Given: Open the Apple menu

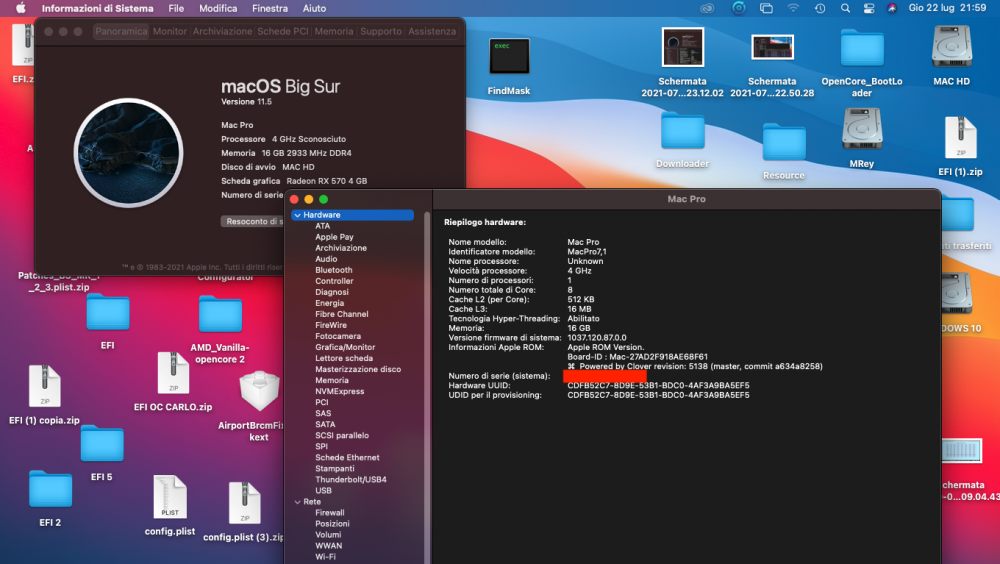Looking at the screenshot, I should [x=20, y=8].
